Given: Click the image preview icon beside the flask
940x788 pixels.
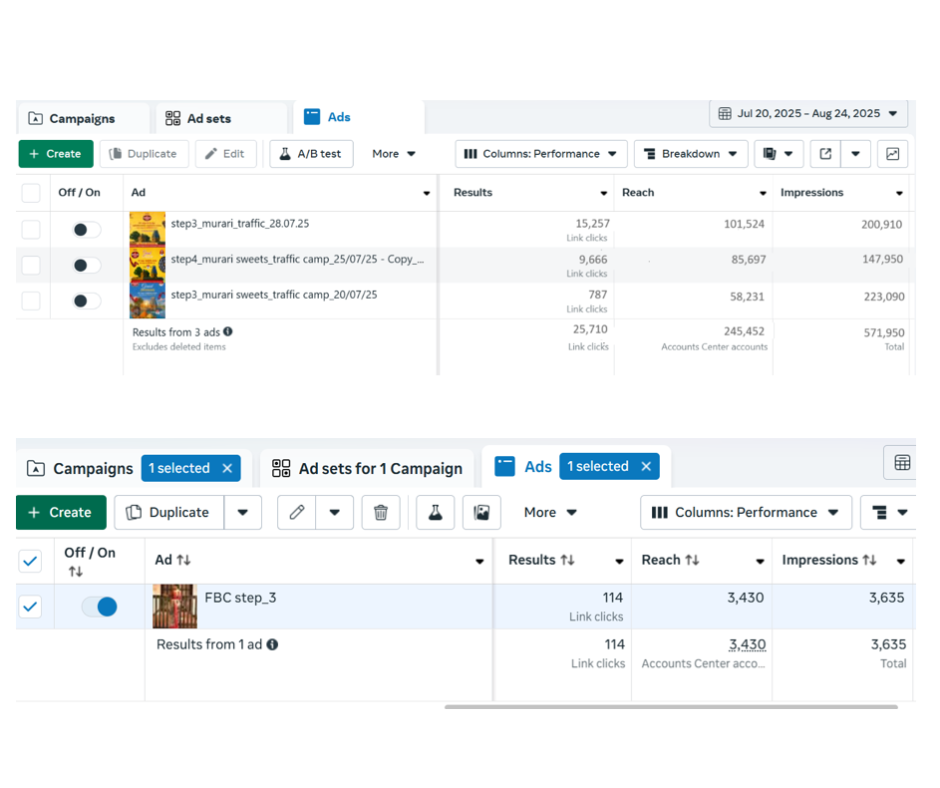Looking at the screenshot, I should 482,512.
